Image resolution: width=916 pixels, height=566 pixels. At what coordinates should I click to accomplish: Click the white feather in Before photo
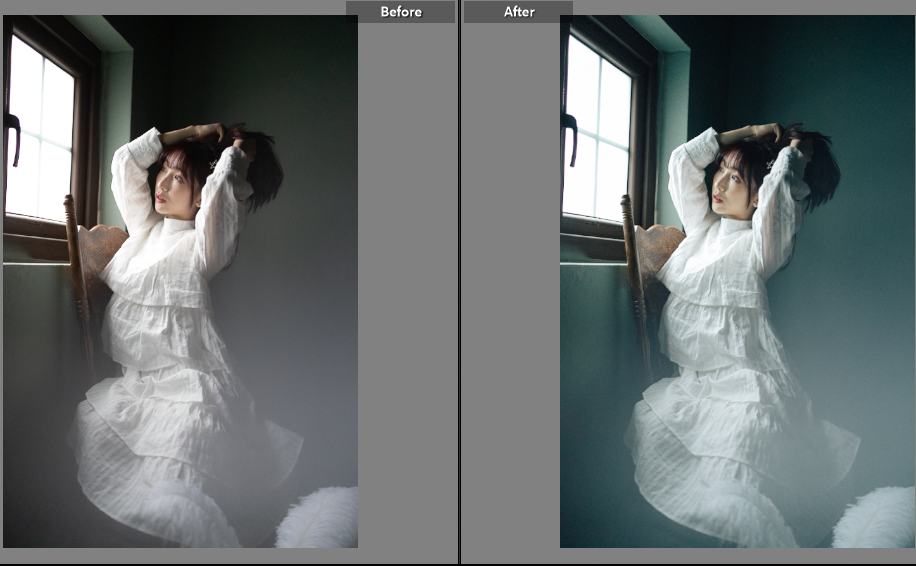pyautogui.click(x=322, y=520)
